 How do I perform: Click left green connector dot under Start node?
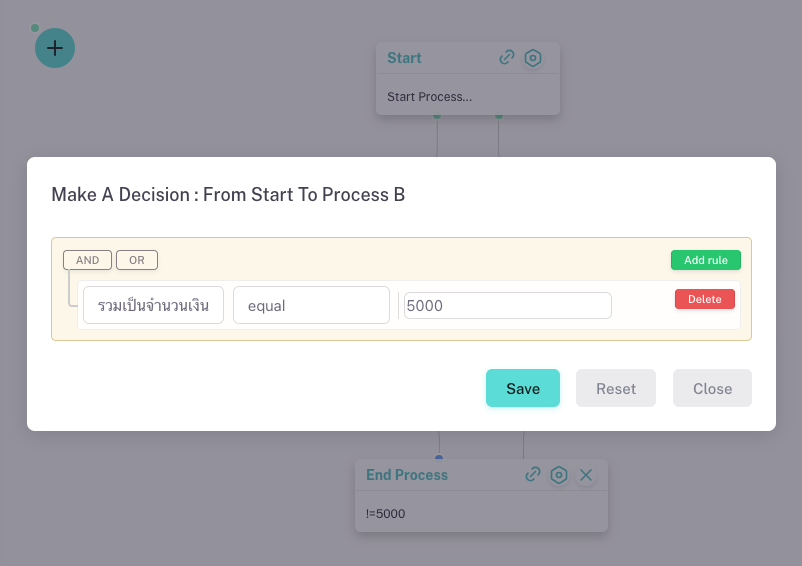tap(437, 116)
